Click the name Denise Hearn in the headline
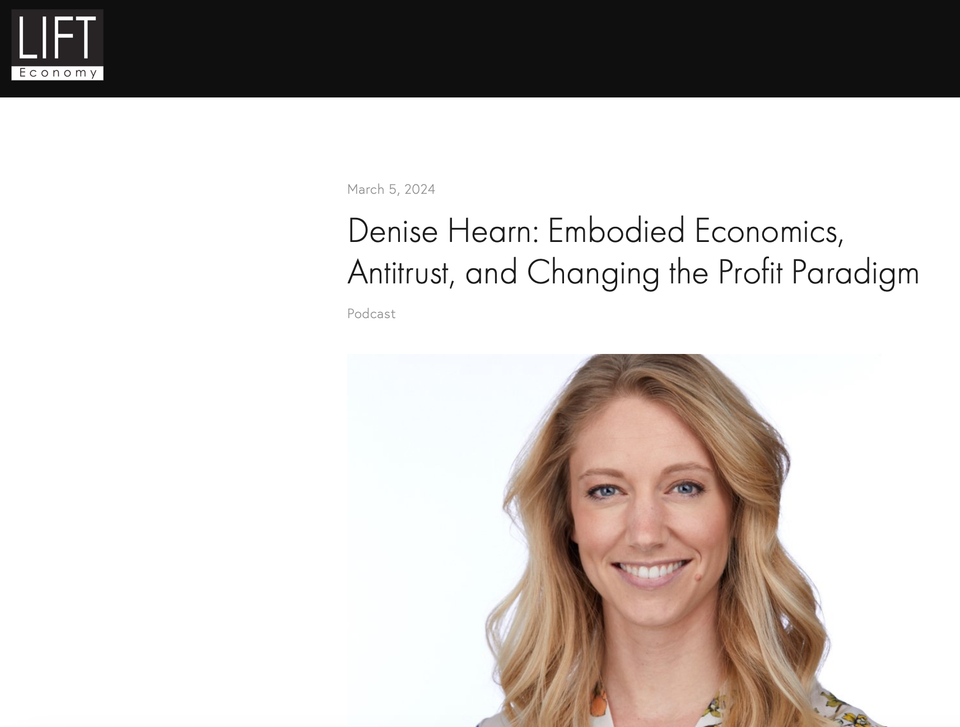Image resolution: width=960 pixels, height=727 pixels. (440, 232)
